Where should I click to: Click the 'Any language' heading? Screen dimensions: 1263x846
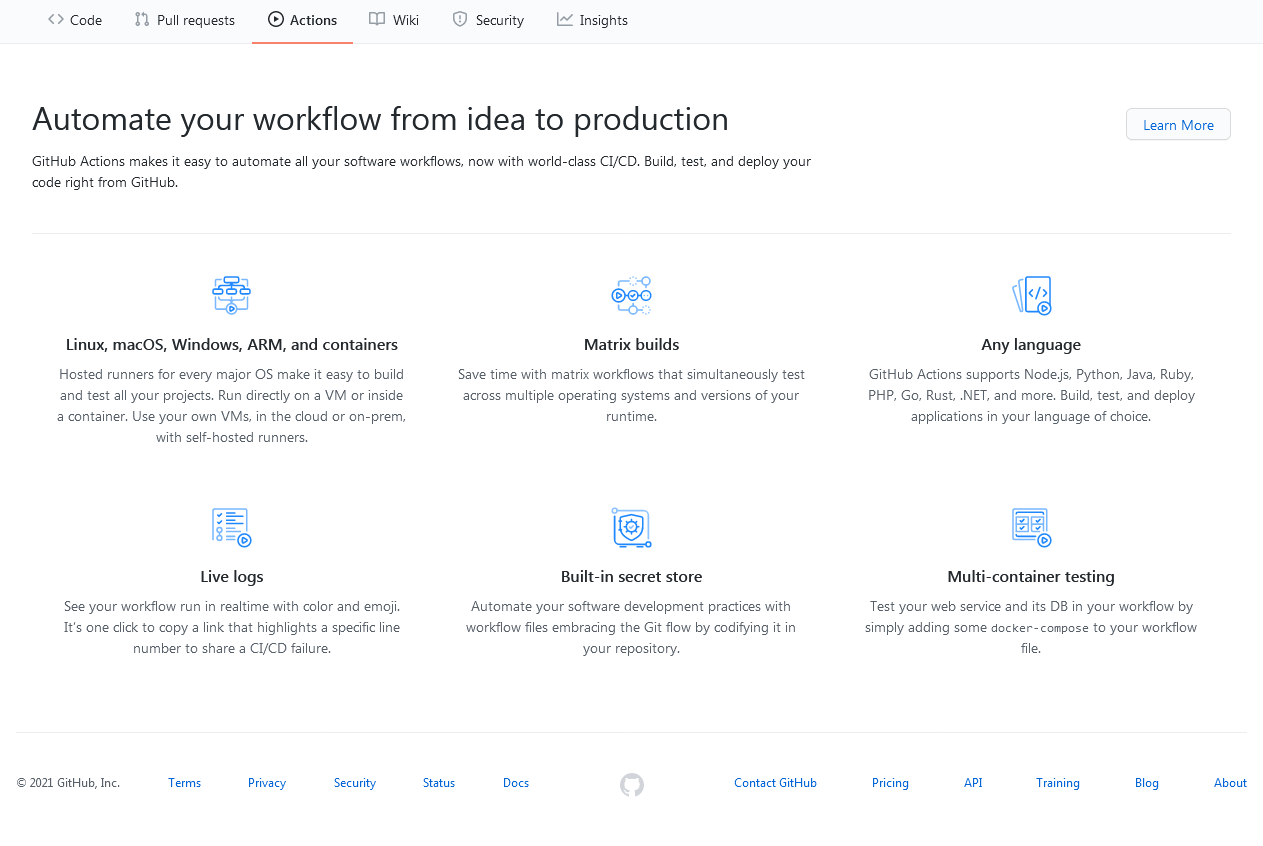coord(1031,345)
